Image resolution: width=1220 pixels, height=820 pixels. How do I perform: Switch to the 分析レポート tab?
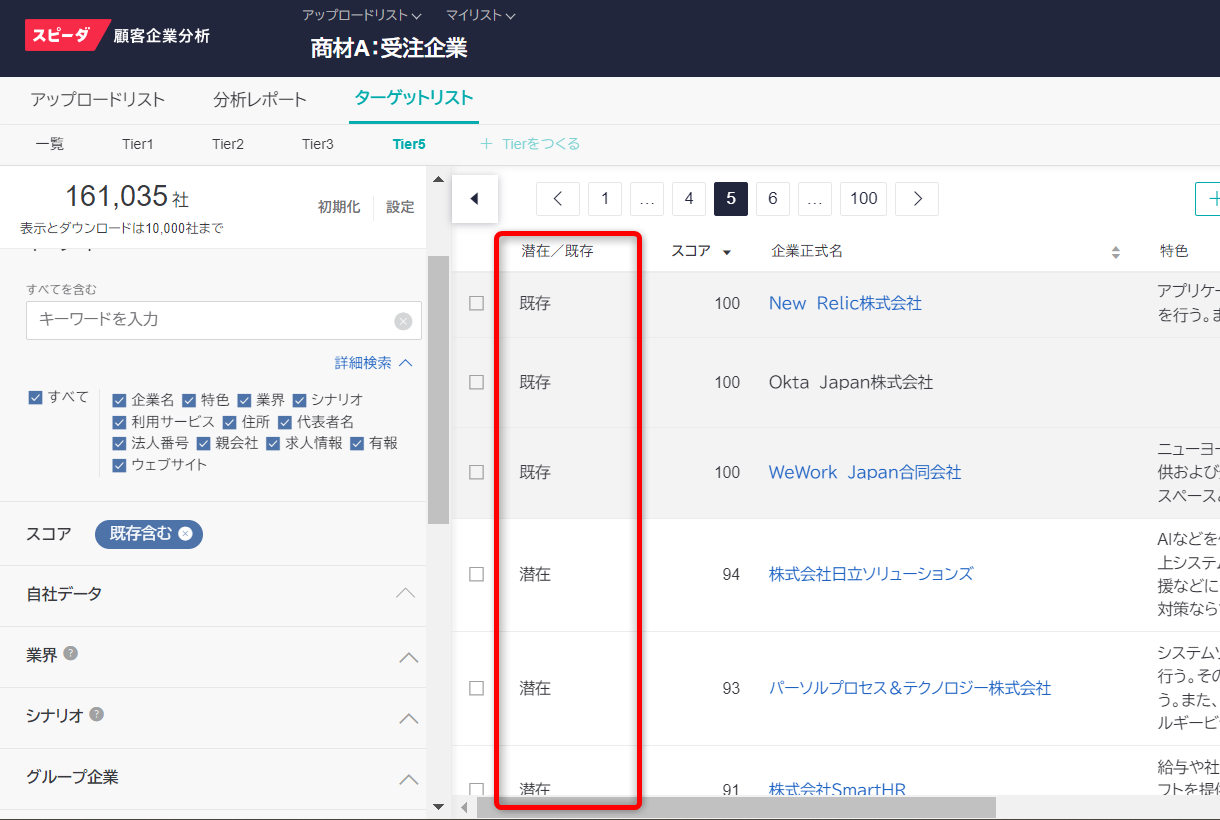260,100
